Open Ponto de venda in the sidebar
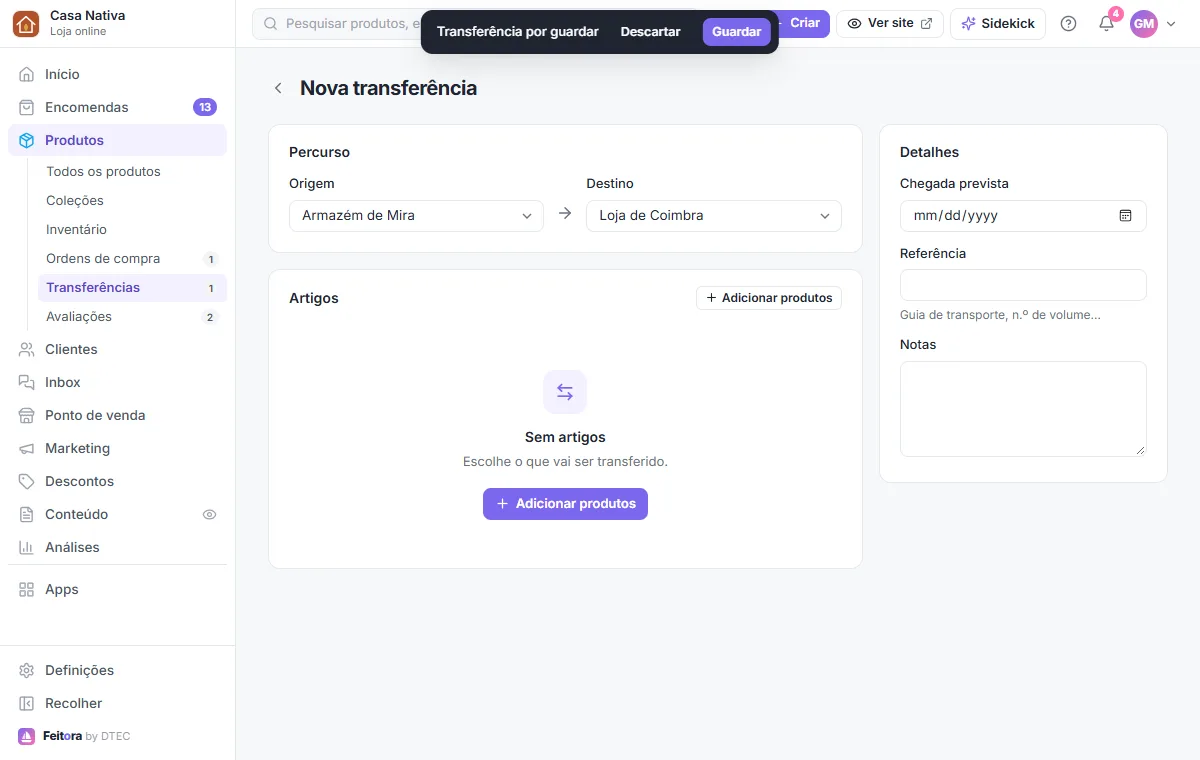The height and width of the screenshot is (760, 1200). (117, 415)
